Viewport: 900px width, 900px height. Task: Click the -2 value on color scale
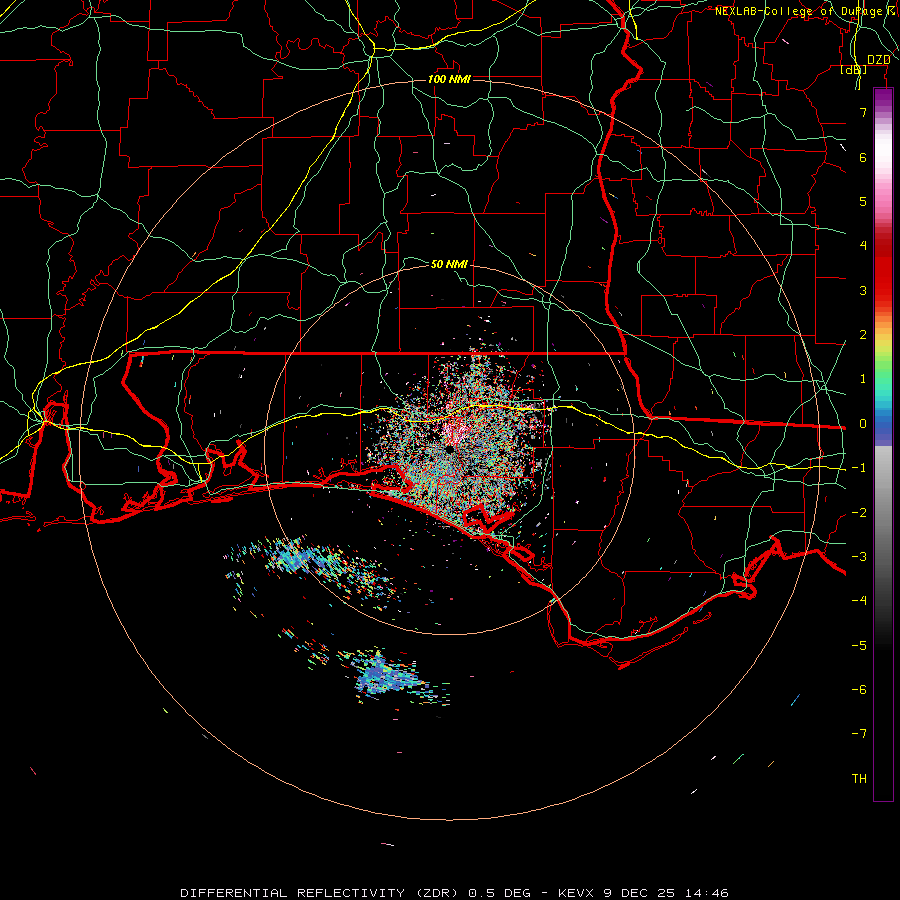pos(860,513)
